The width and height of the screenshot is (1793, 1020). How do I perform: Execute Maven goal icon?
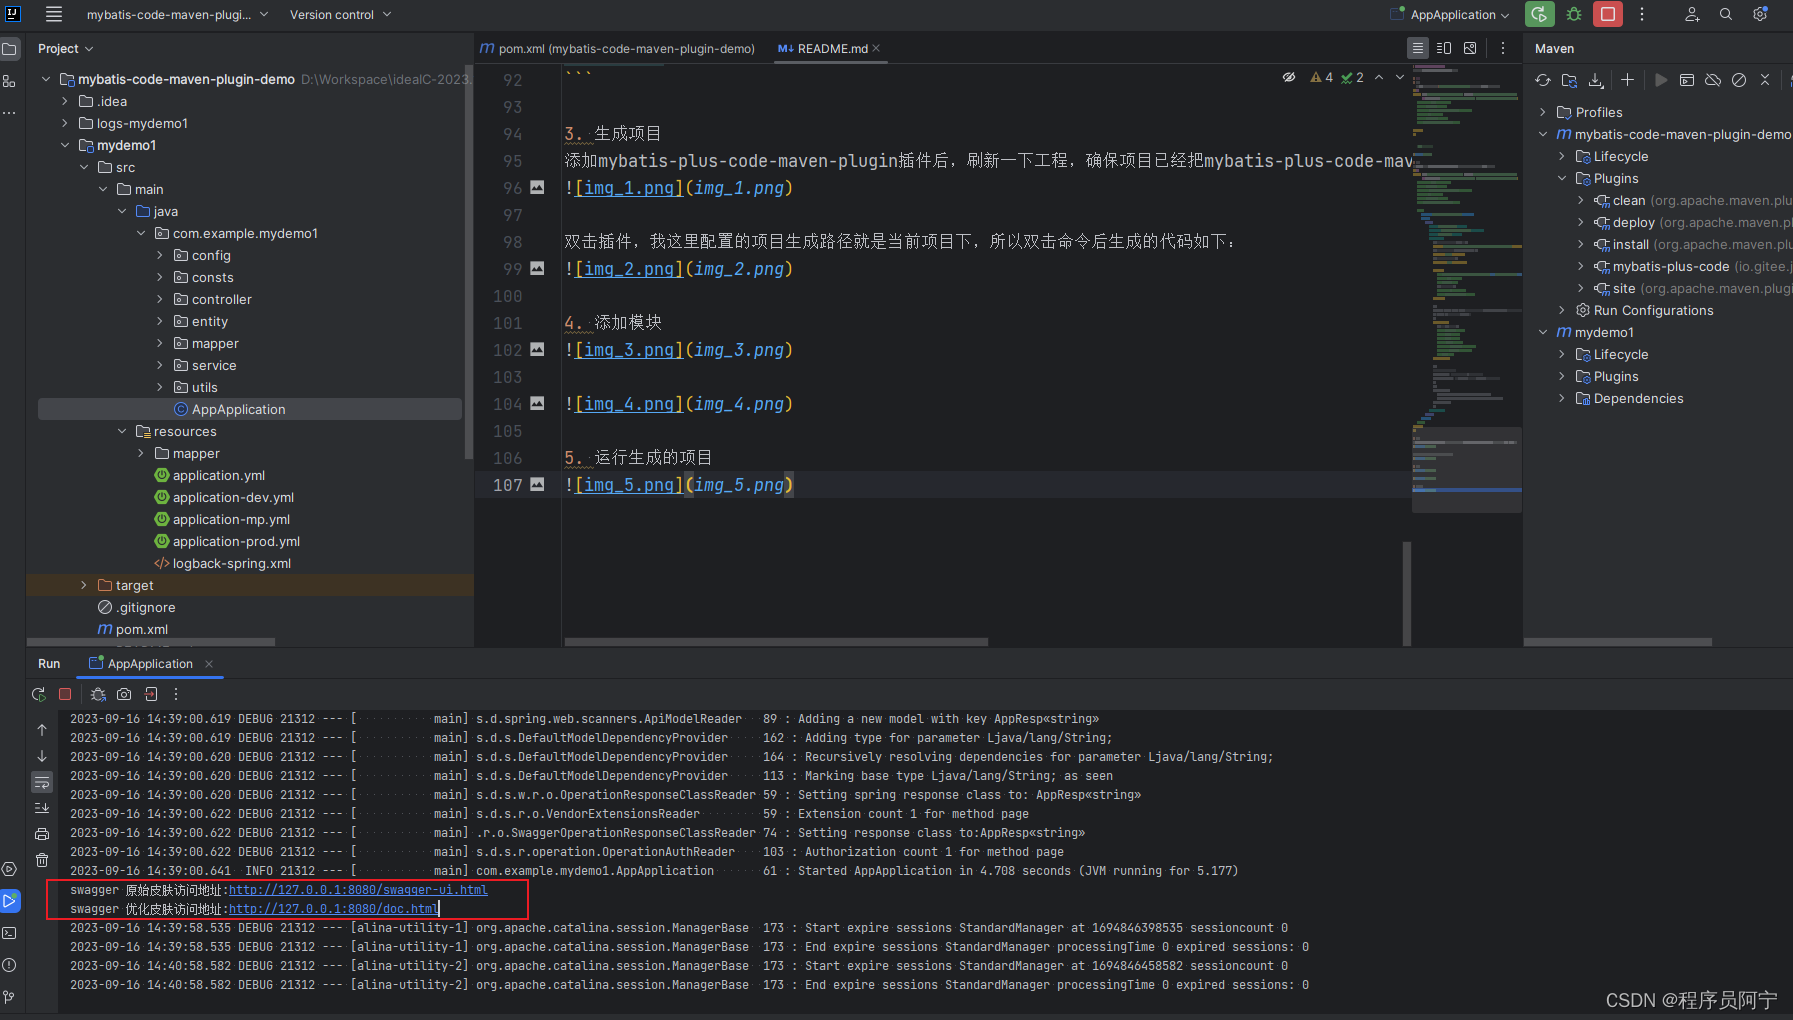coord(1687,80)
